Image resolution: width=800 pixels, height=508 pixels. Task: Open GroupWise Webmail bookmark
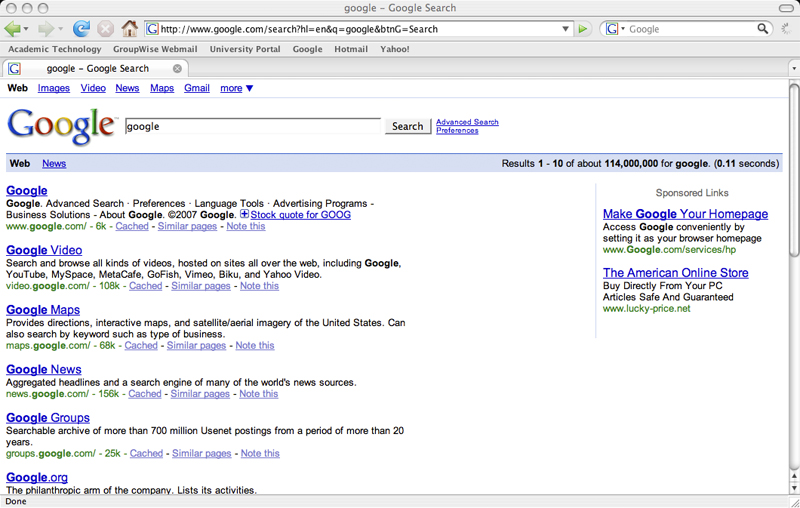pos(155,49)
